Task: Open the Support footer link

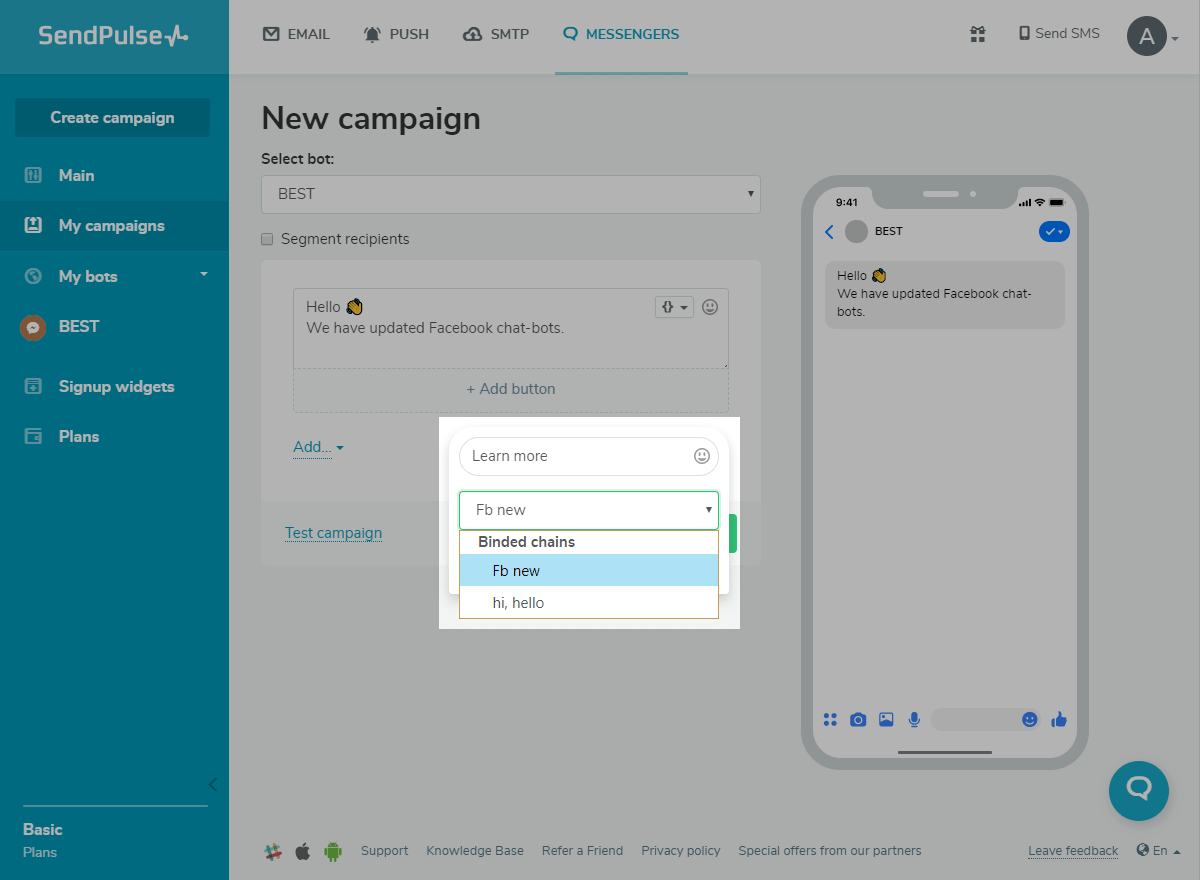Action: tap(384, 851)
